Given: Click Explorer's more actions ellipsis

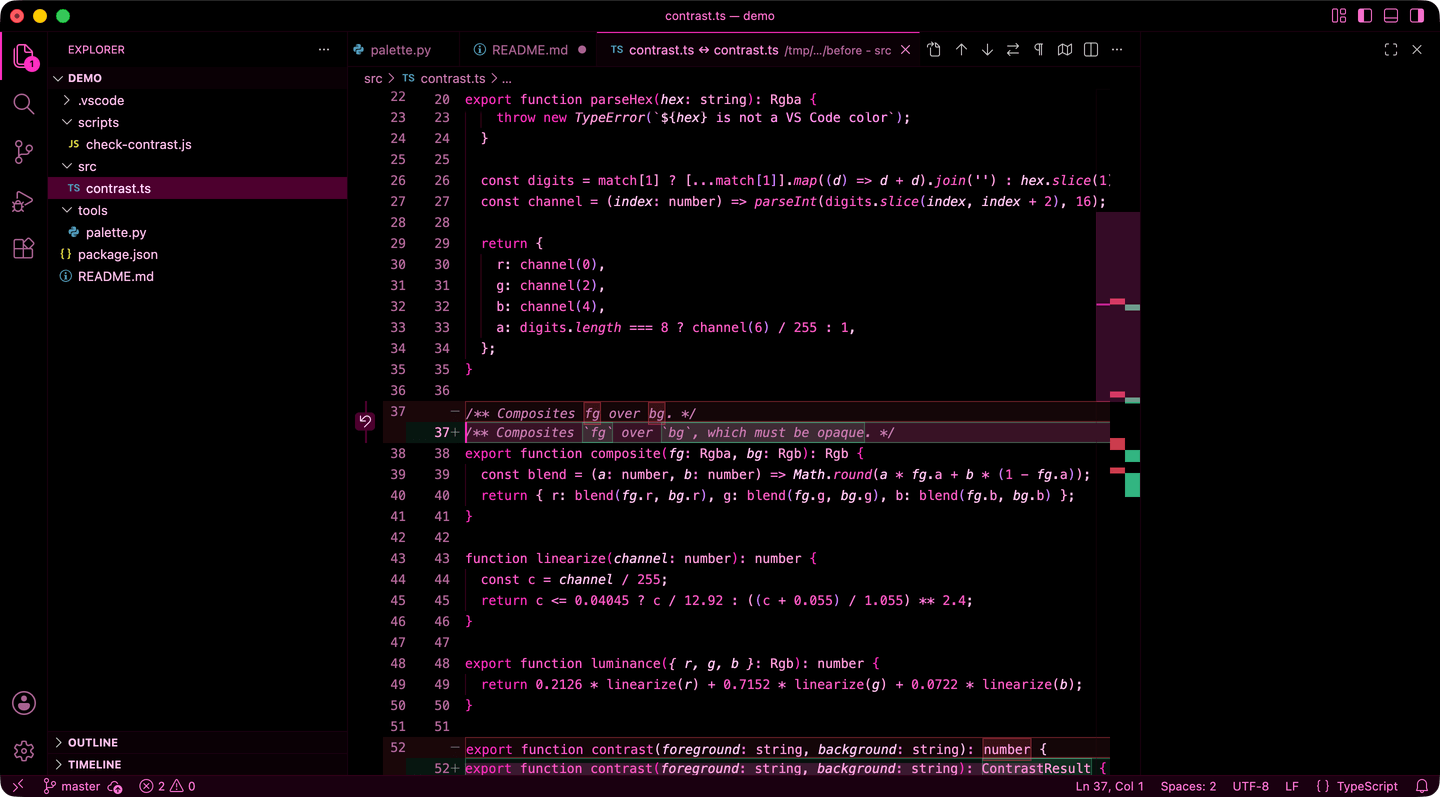Looking at the screenshot, I should tap(323, 49).
